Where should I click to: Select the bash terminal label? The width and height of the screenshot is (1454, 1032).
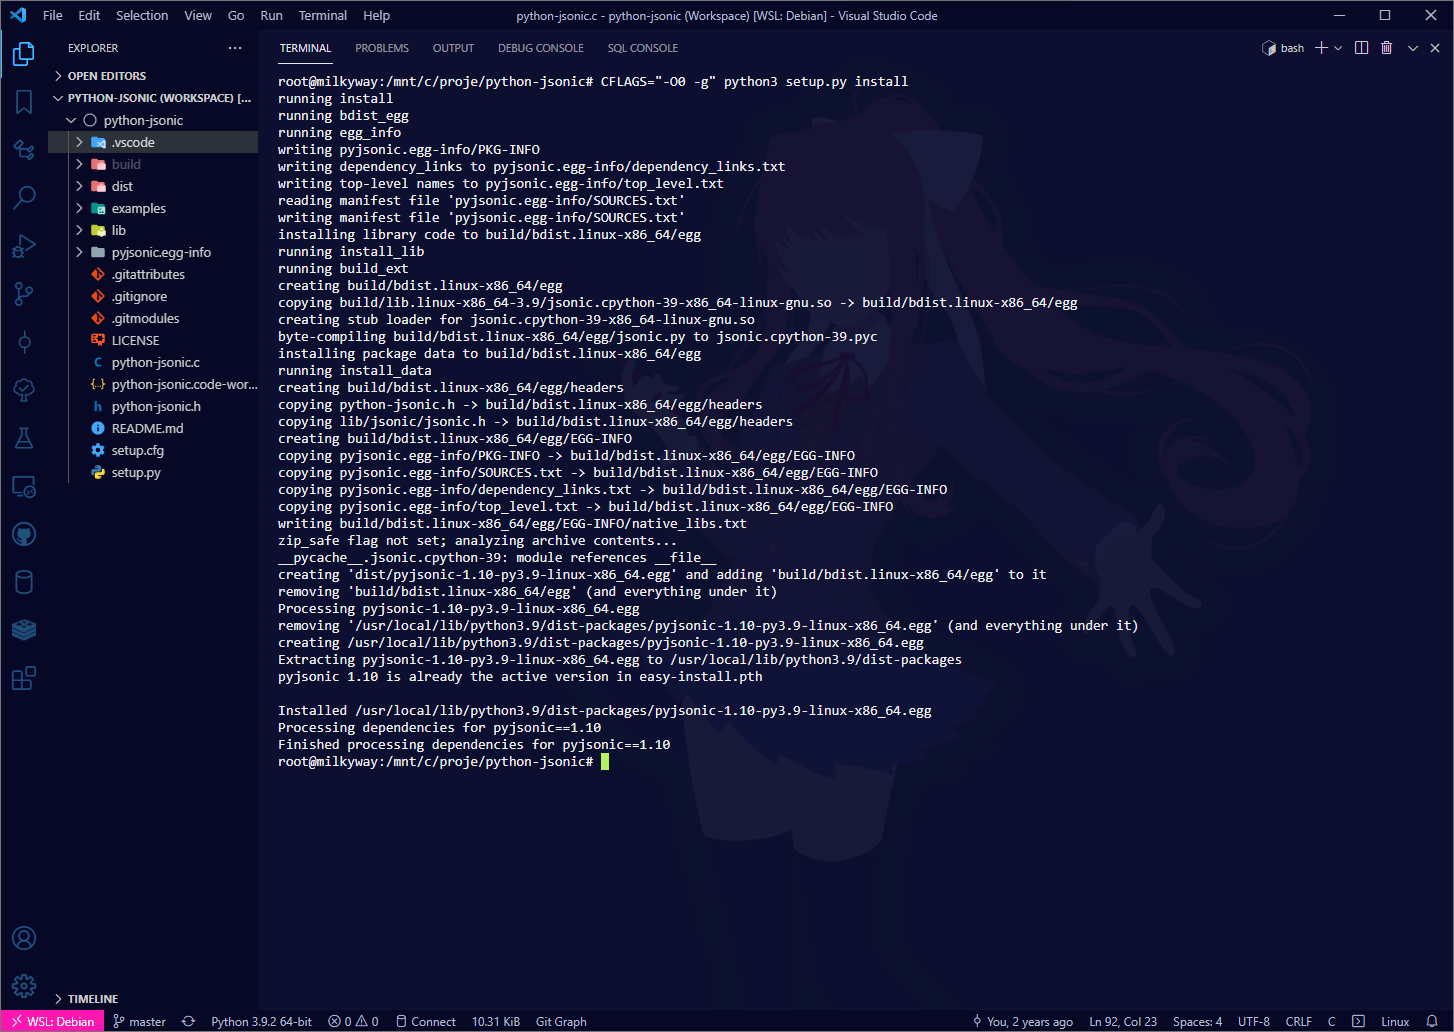coord(1283,48)
